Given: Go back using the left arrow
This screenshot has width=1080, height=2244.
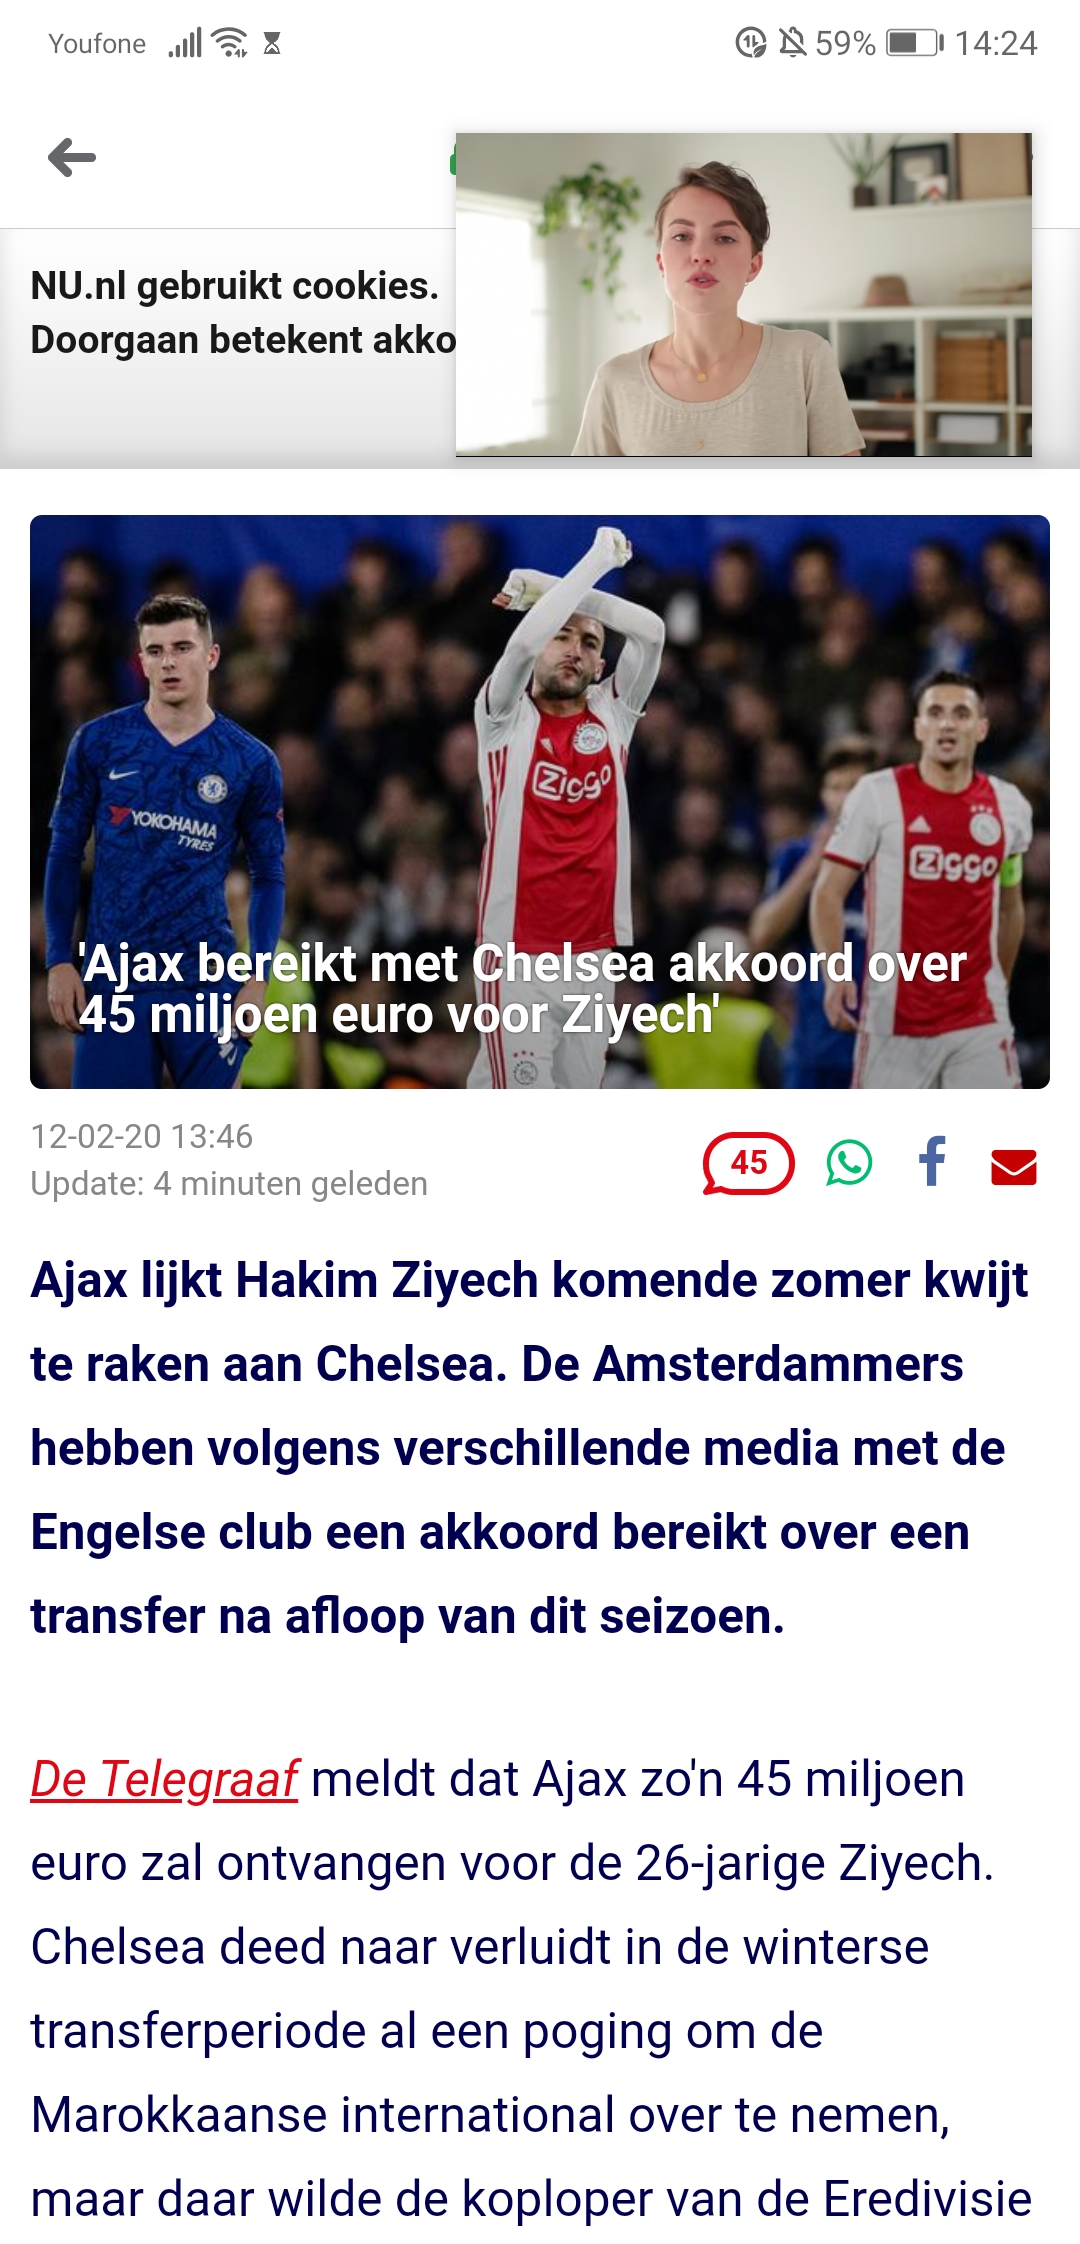Looking at the screenshot, I should (72, 158).
